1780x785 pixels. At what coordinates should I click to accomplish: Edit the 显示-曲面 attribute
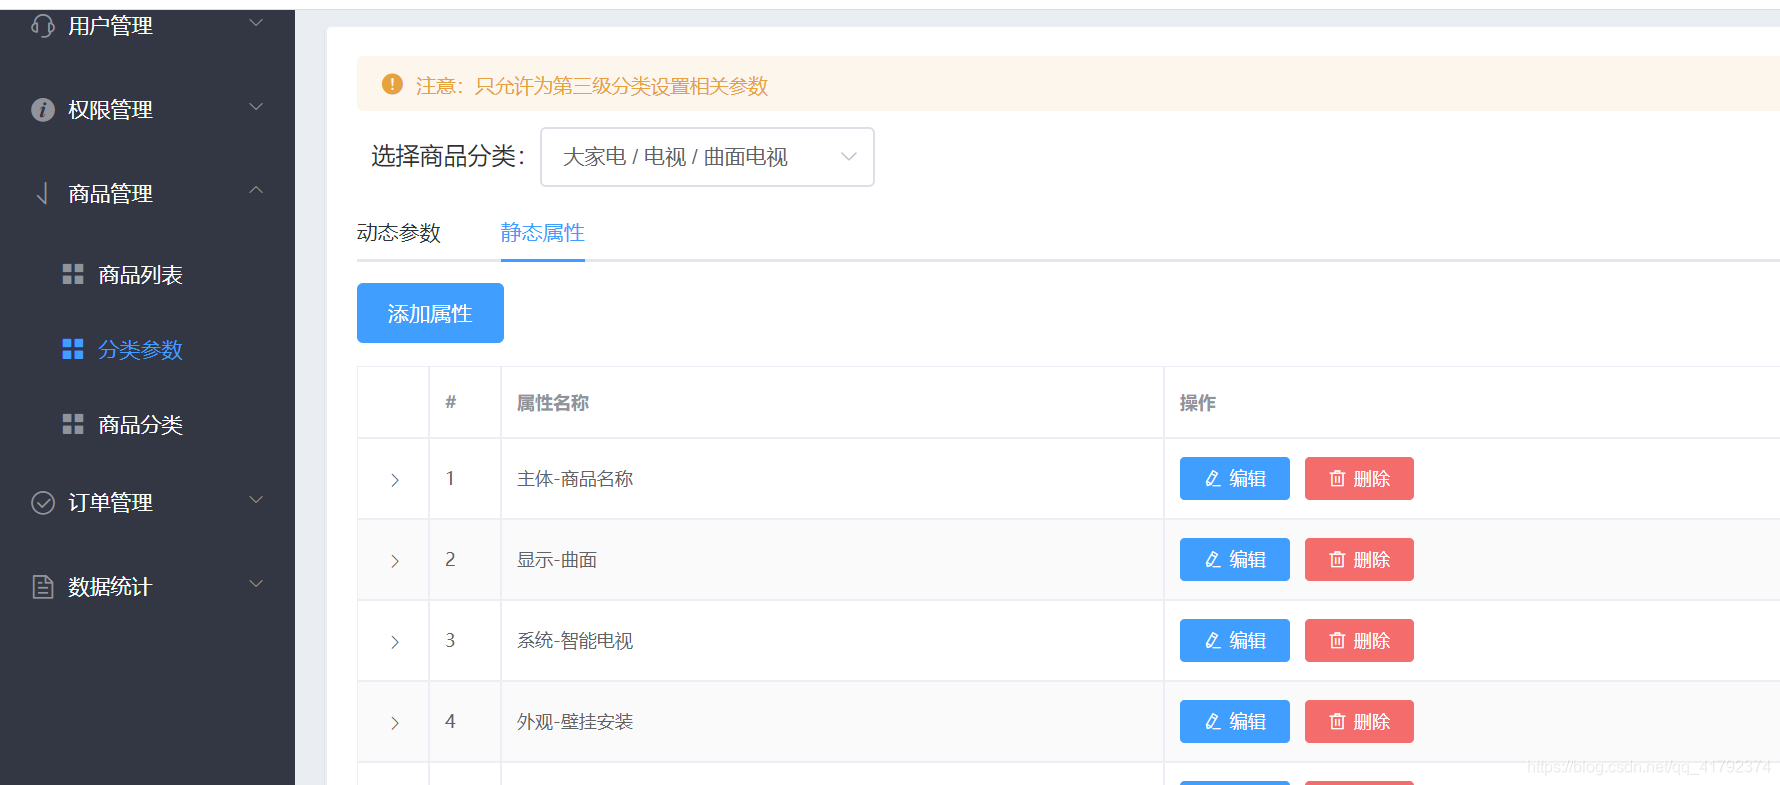pyautogui.click(x=1235, y=559)
